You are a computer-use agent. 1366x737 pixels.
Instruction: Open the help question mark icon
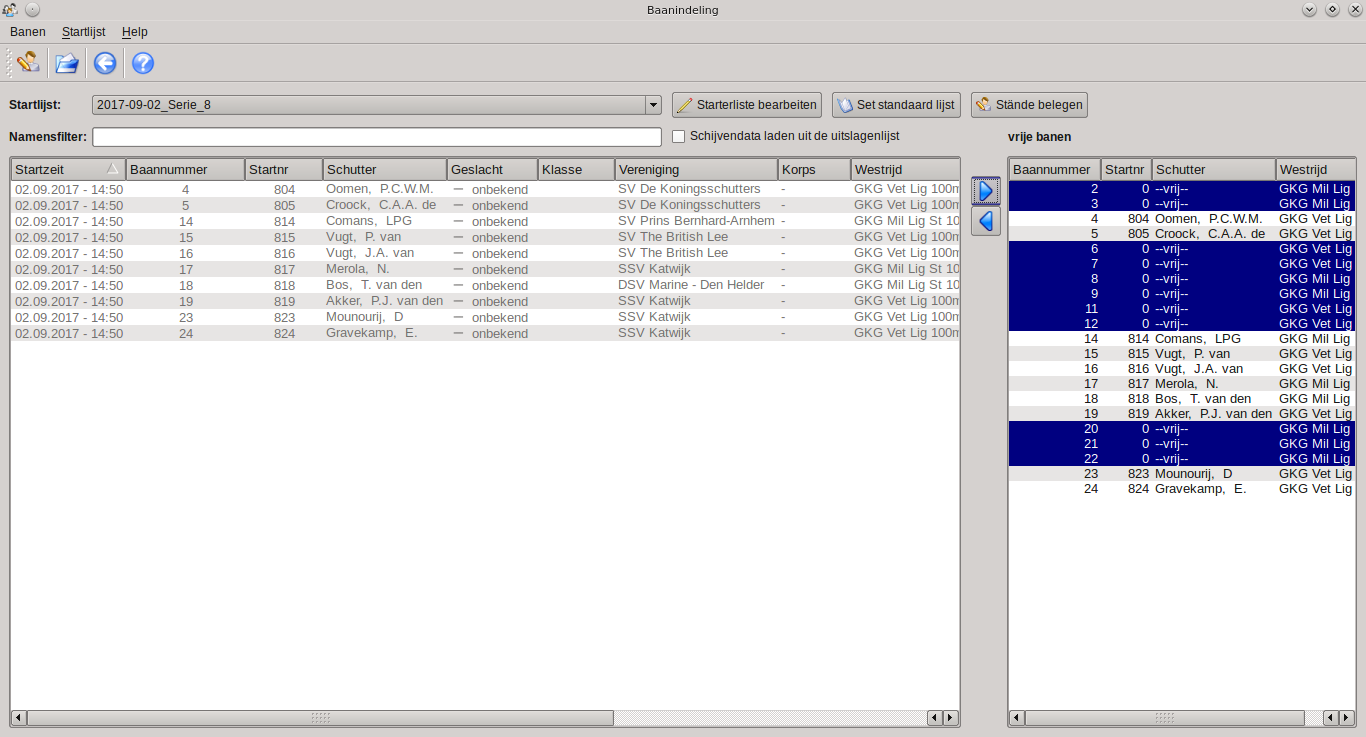click(x=143, y=64)
